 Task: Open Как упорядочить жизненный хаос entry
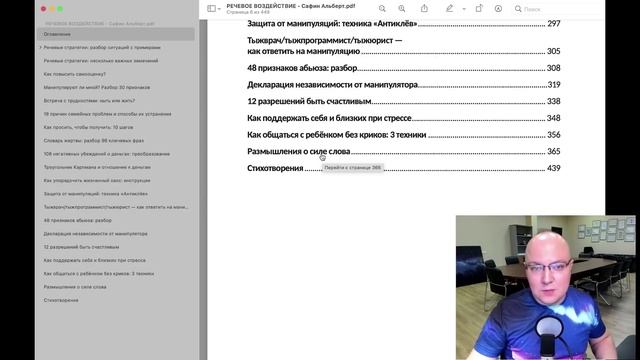(x=97, y=180)
